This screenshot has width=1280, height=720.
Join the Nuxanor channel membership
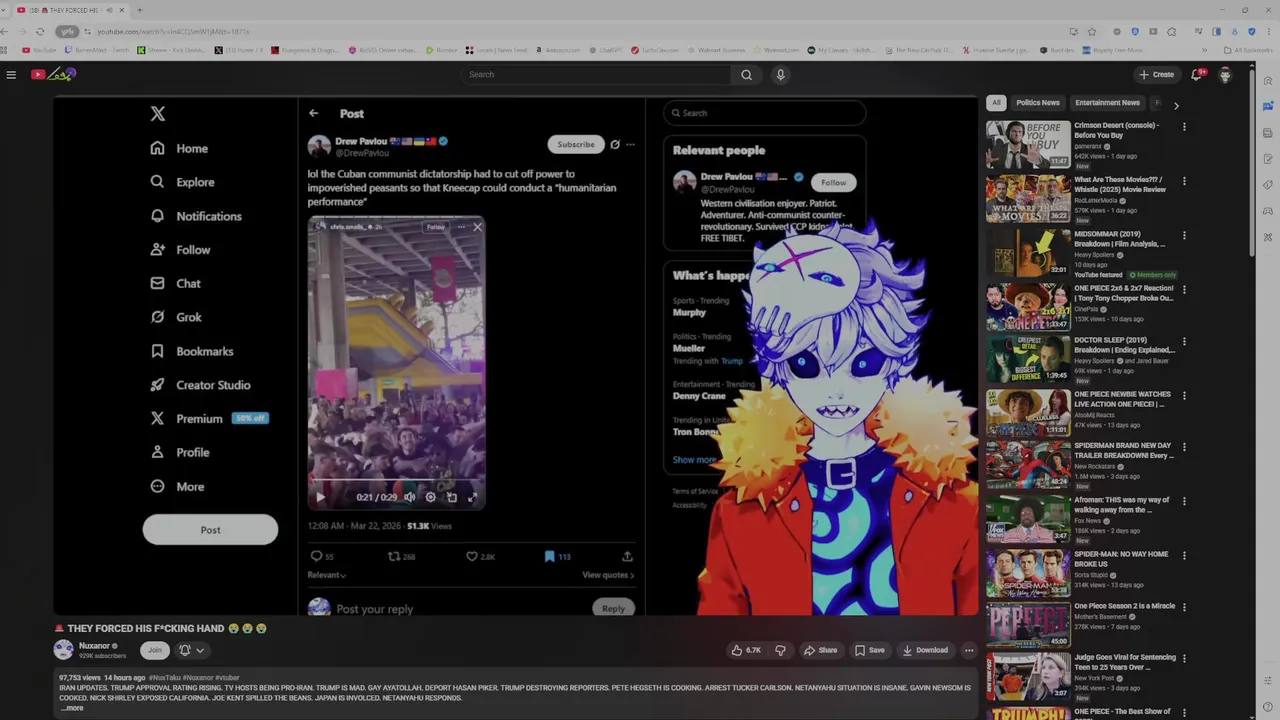coord(154,650)
